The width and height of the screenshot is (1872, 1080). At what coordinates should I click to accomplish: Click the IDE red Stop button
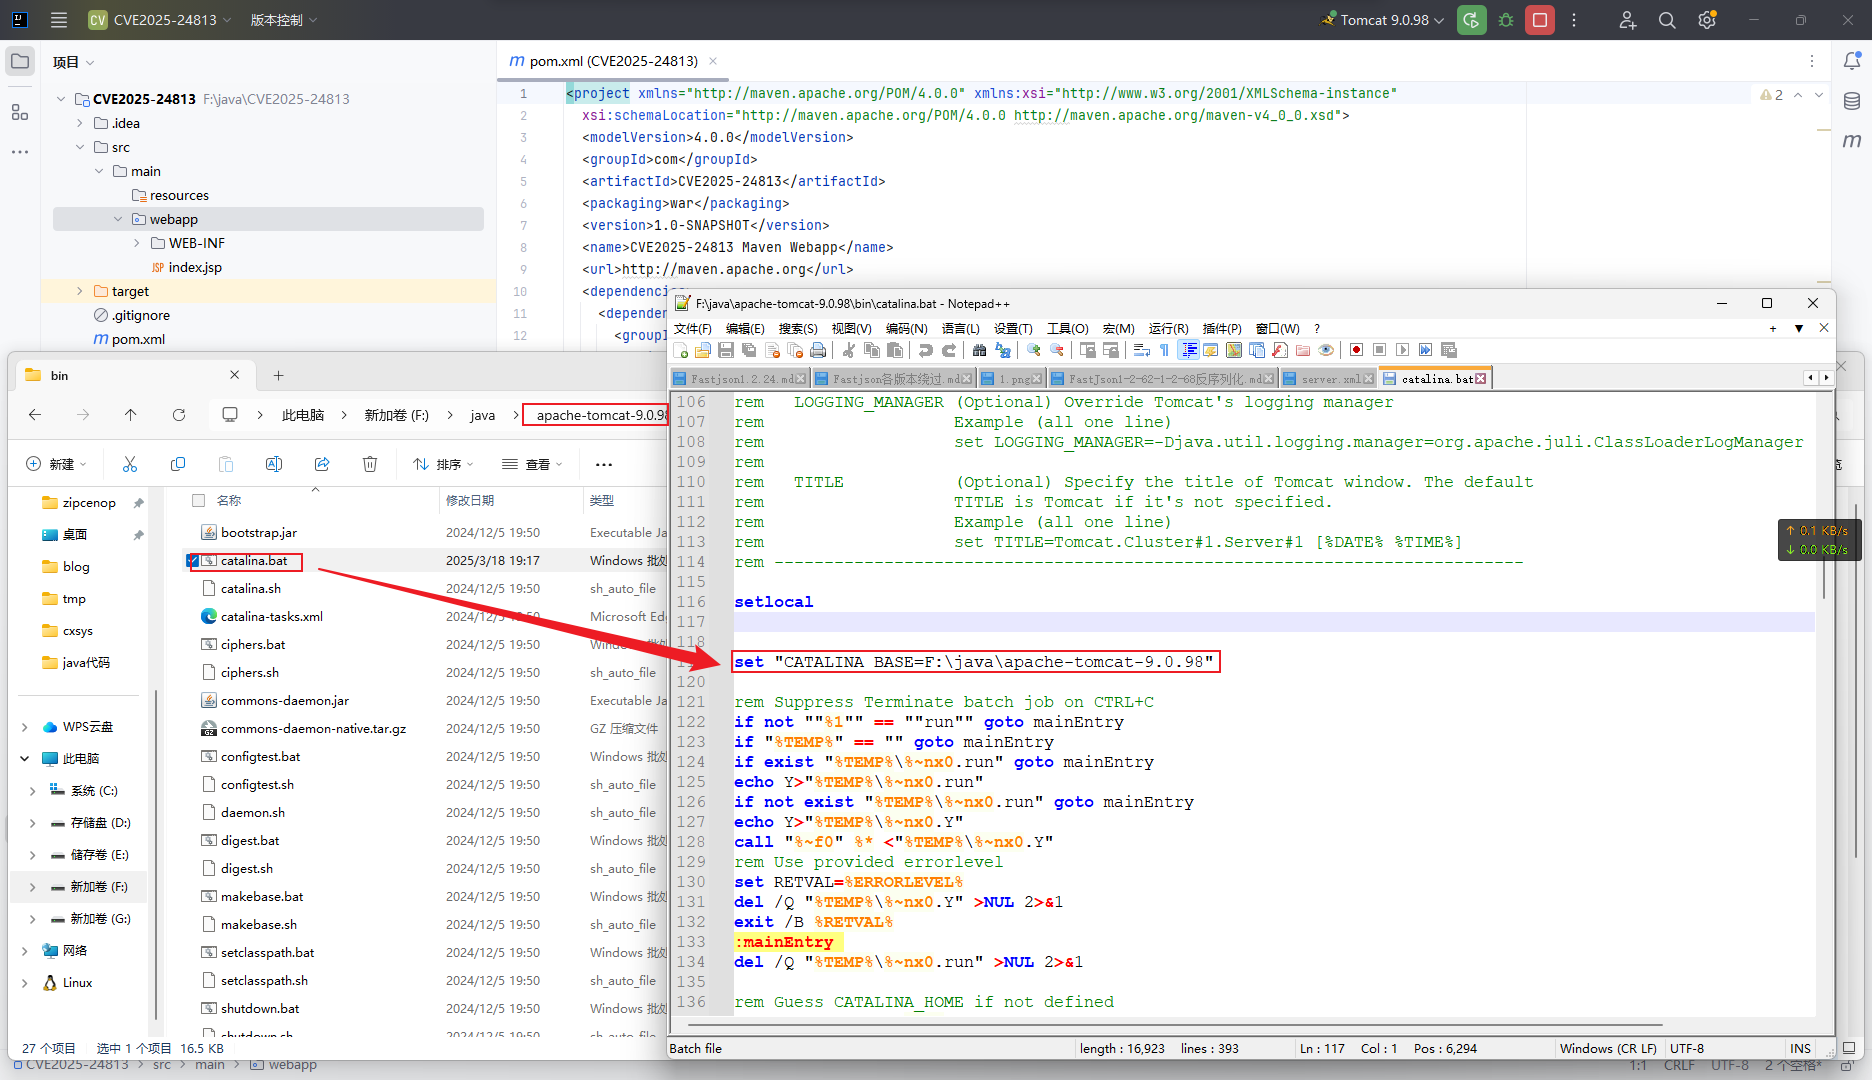(1540, 20)
